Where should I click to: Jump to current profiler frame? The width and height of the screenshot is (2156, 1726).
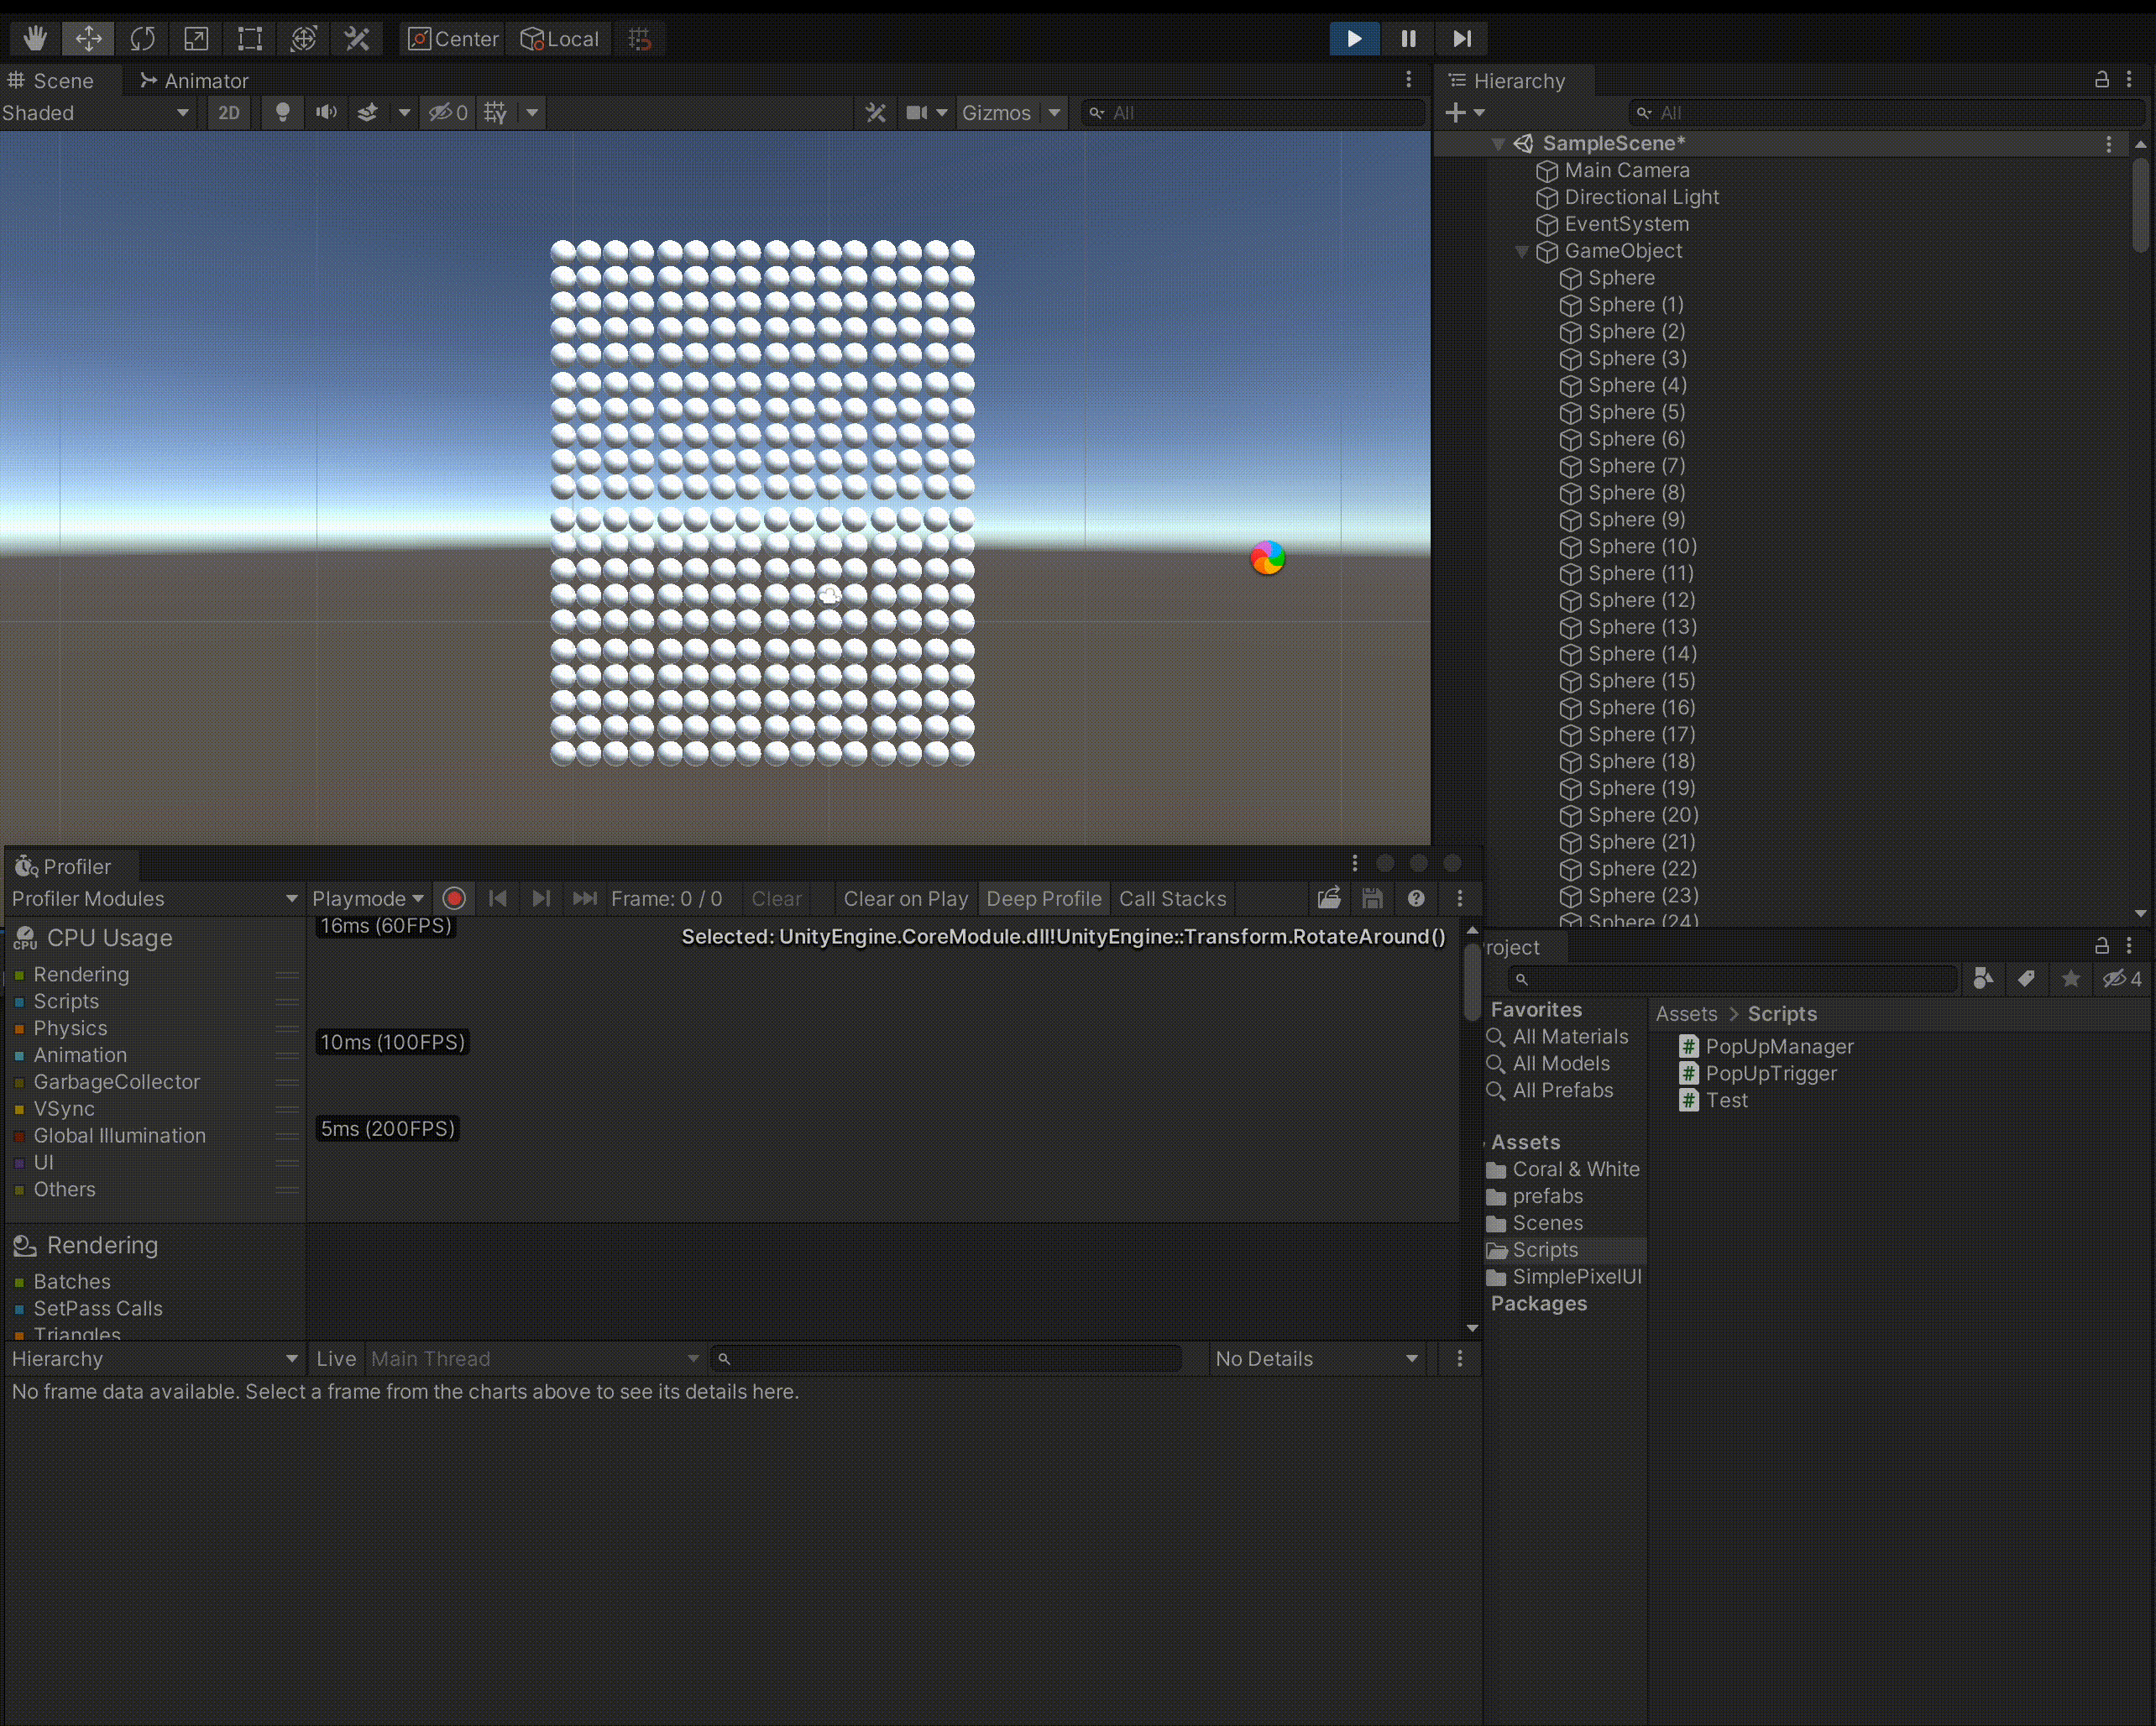(x=584, y=899)
